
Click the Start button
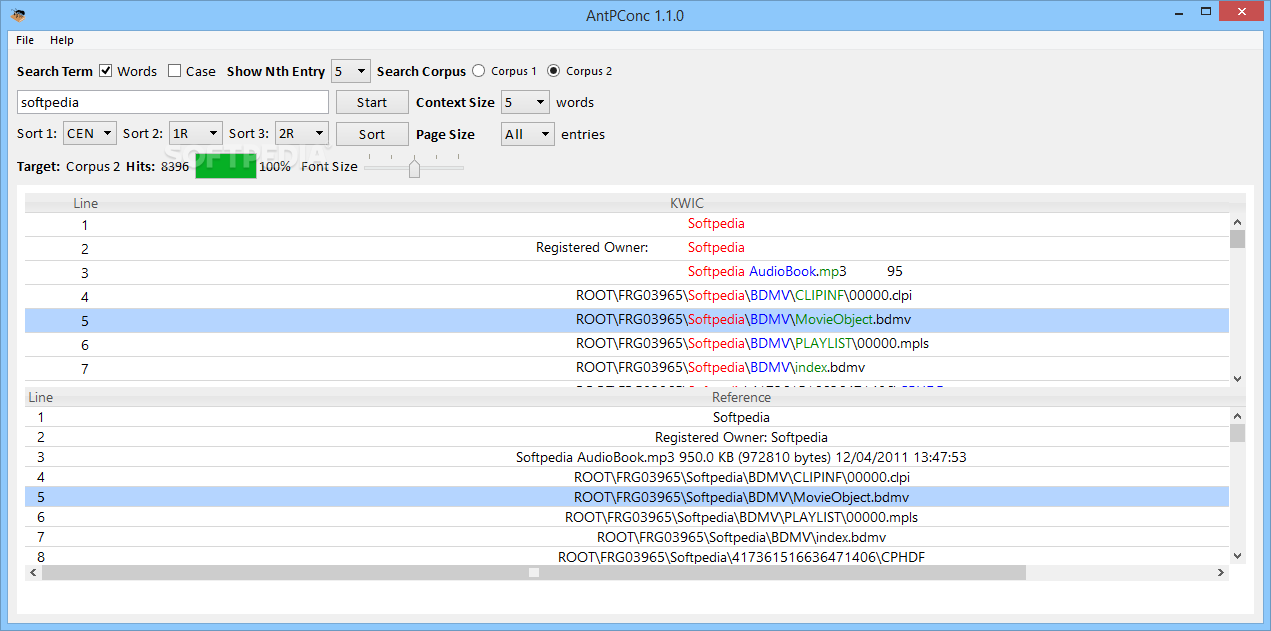coord(372,102)
